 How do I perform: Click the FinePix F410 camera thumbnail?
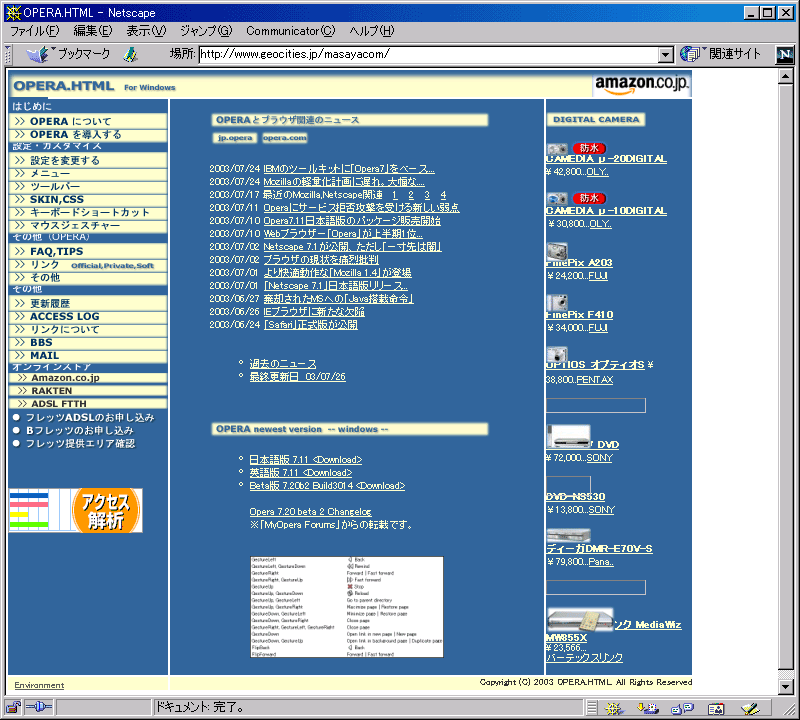[x=557, y=303]
